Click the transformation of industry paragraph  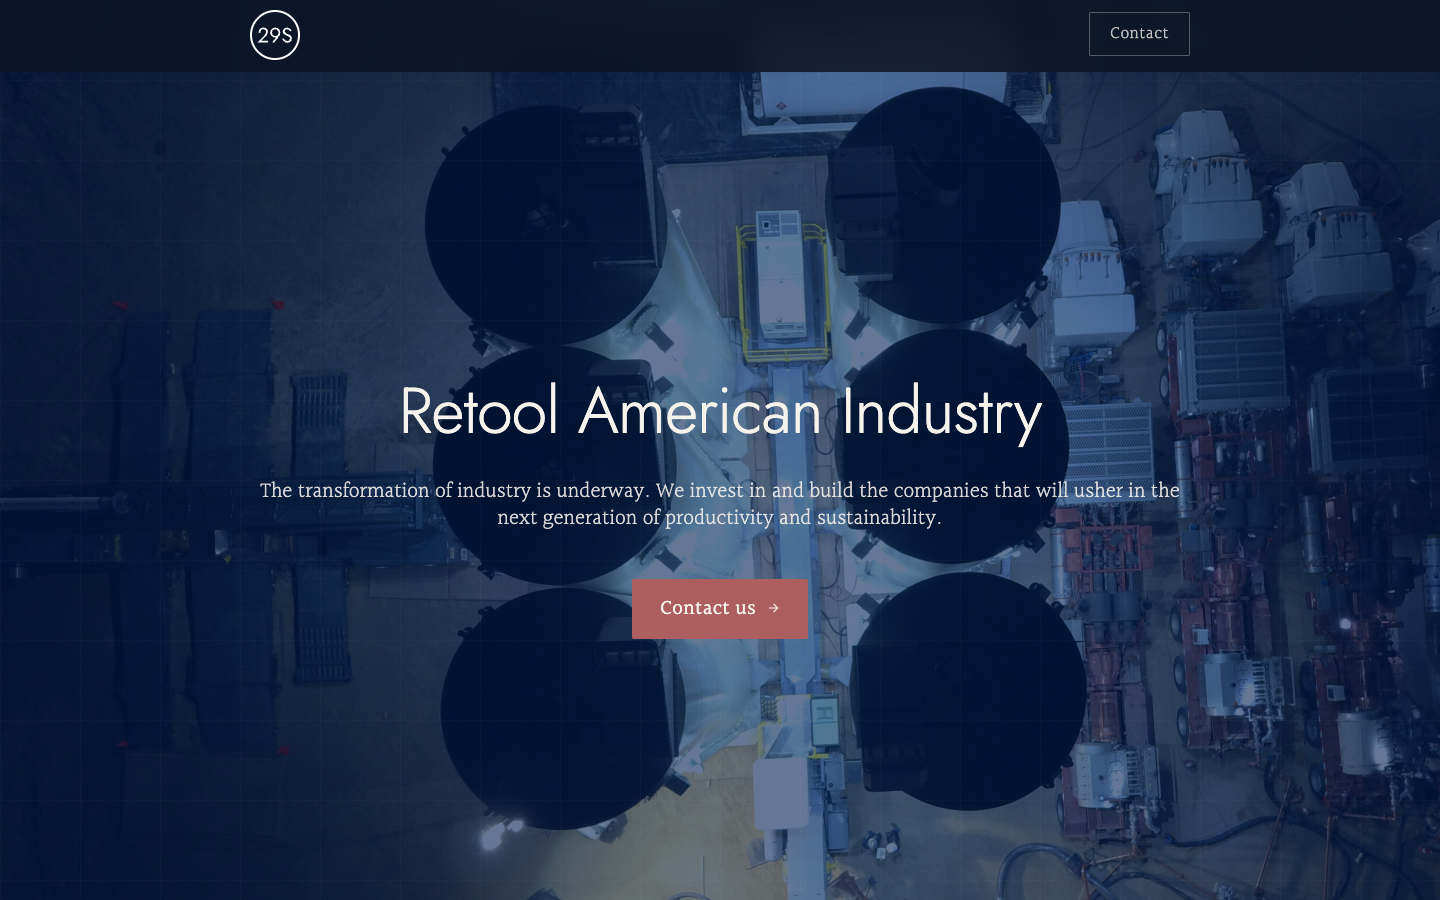pos(720,504)
